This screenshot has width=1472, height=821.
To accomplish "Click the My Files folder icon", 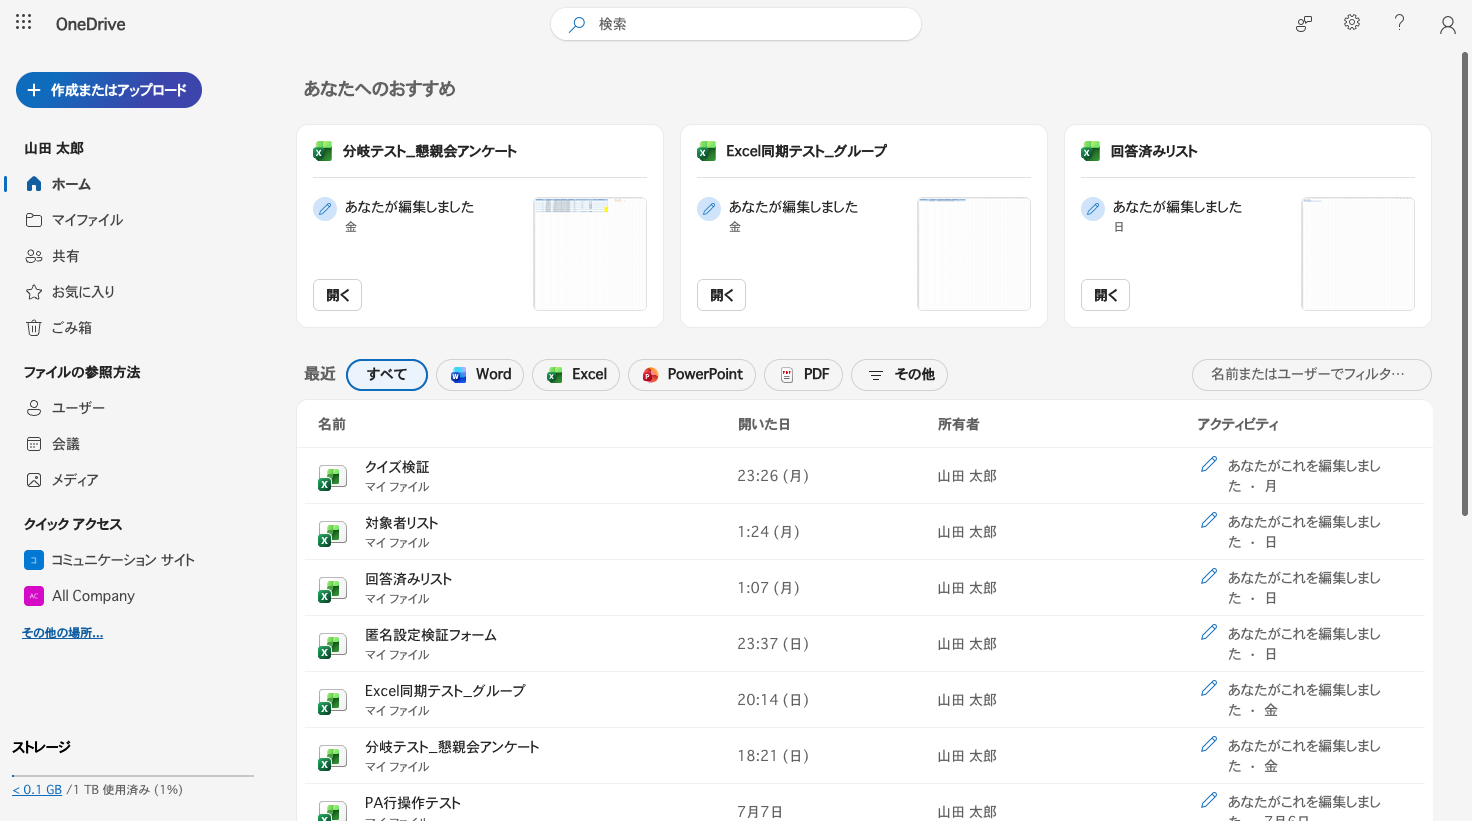I will (34, 220).
